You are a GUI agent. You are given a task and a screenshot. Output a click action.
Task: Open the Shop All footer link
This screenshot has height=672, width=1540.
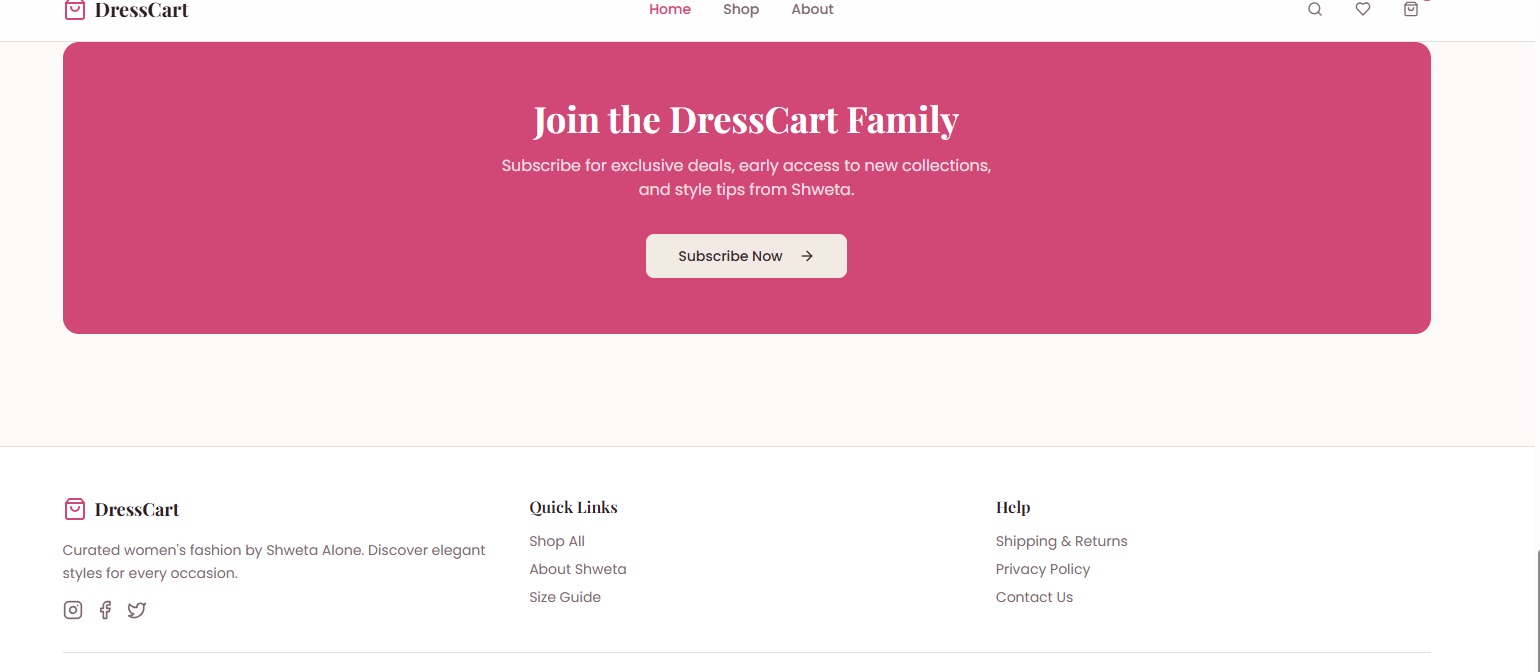click(x=557, y=541)
